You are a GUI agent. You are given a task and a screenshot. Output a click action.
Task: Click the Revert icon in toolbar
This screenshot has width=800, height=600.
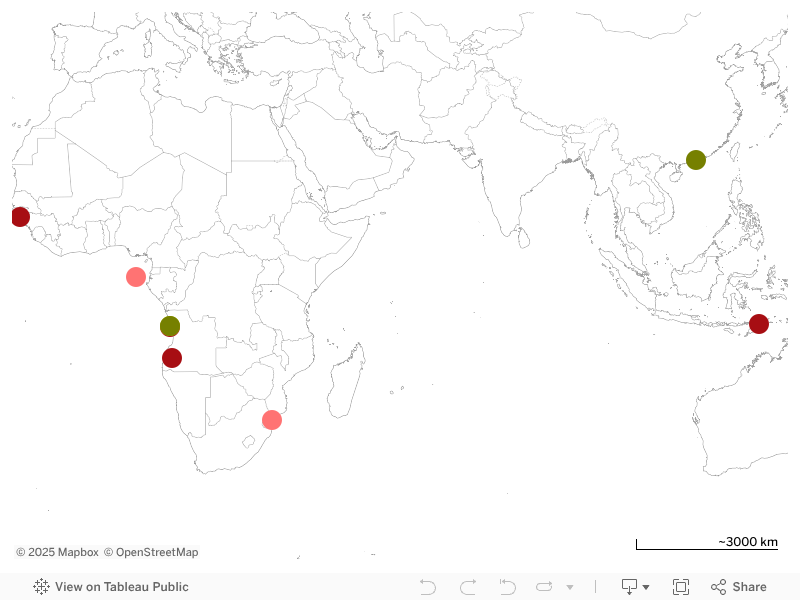tap(507, 587)
